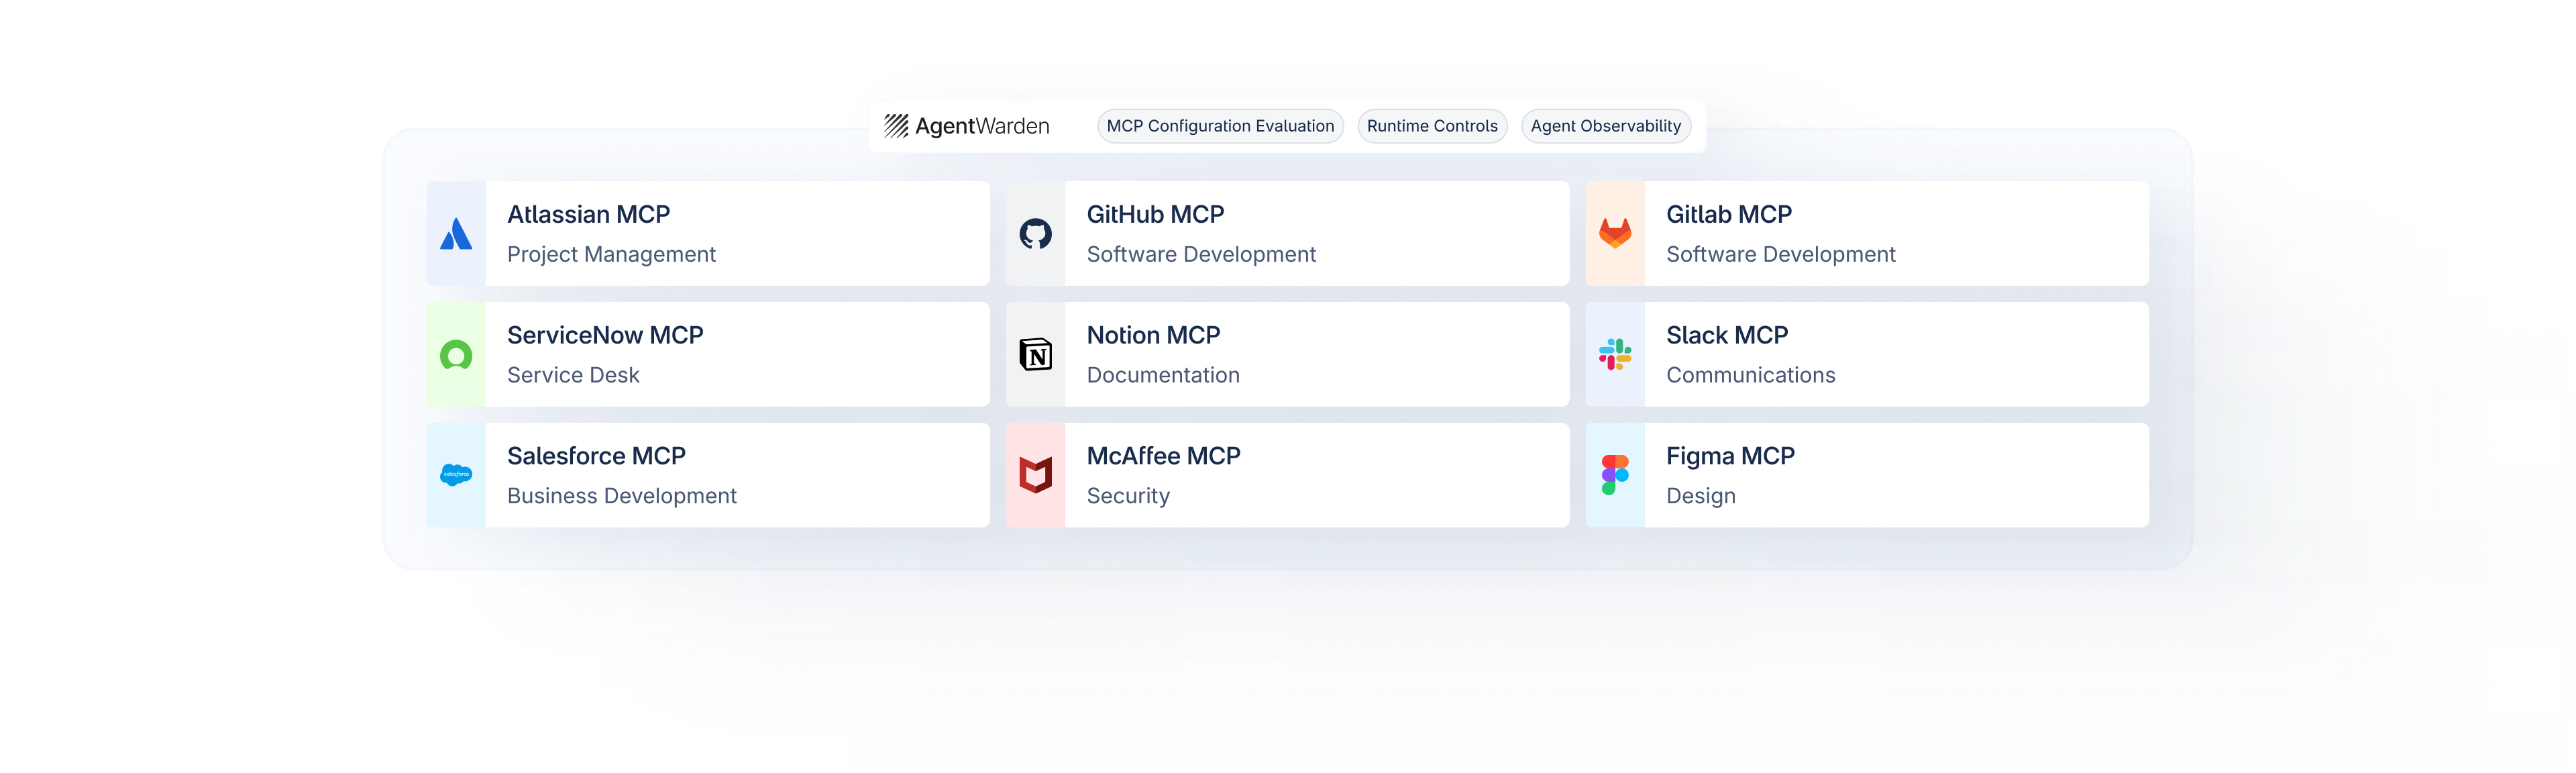The image size is (2576, 773).
Task: Click the Salesforce cloud icon
Action: point(456,475)
